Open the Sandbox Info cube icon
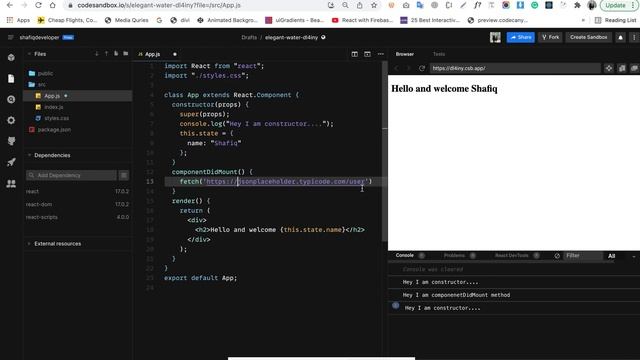Screen dimensions: 640x360 click(x=11, y=58)
